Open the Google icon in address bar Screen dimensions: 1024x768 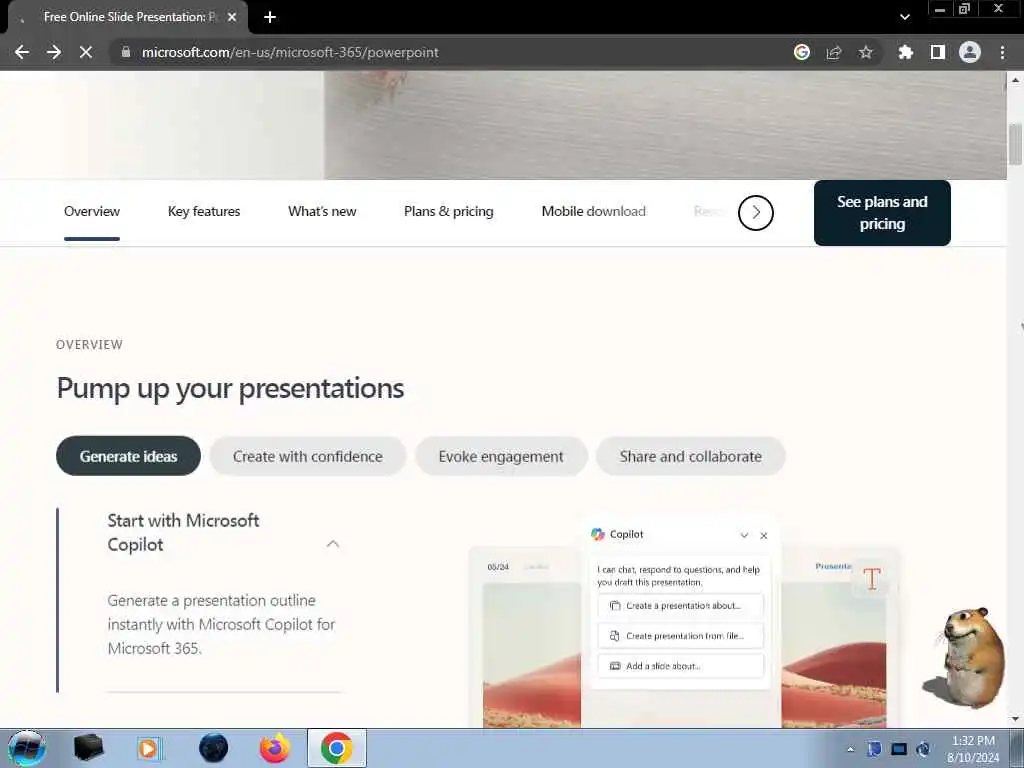801,52
